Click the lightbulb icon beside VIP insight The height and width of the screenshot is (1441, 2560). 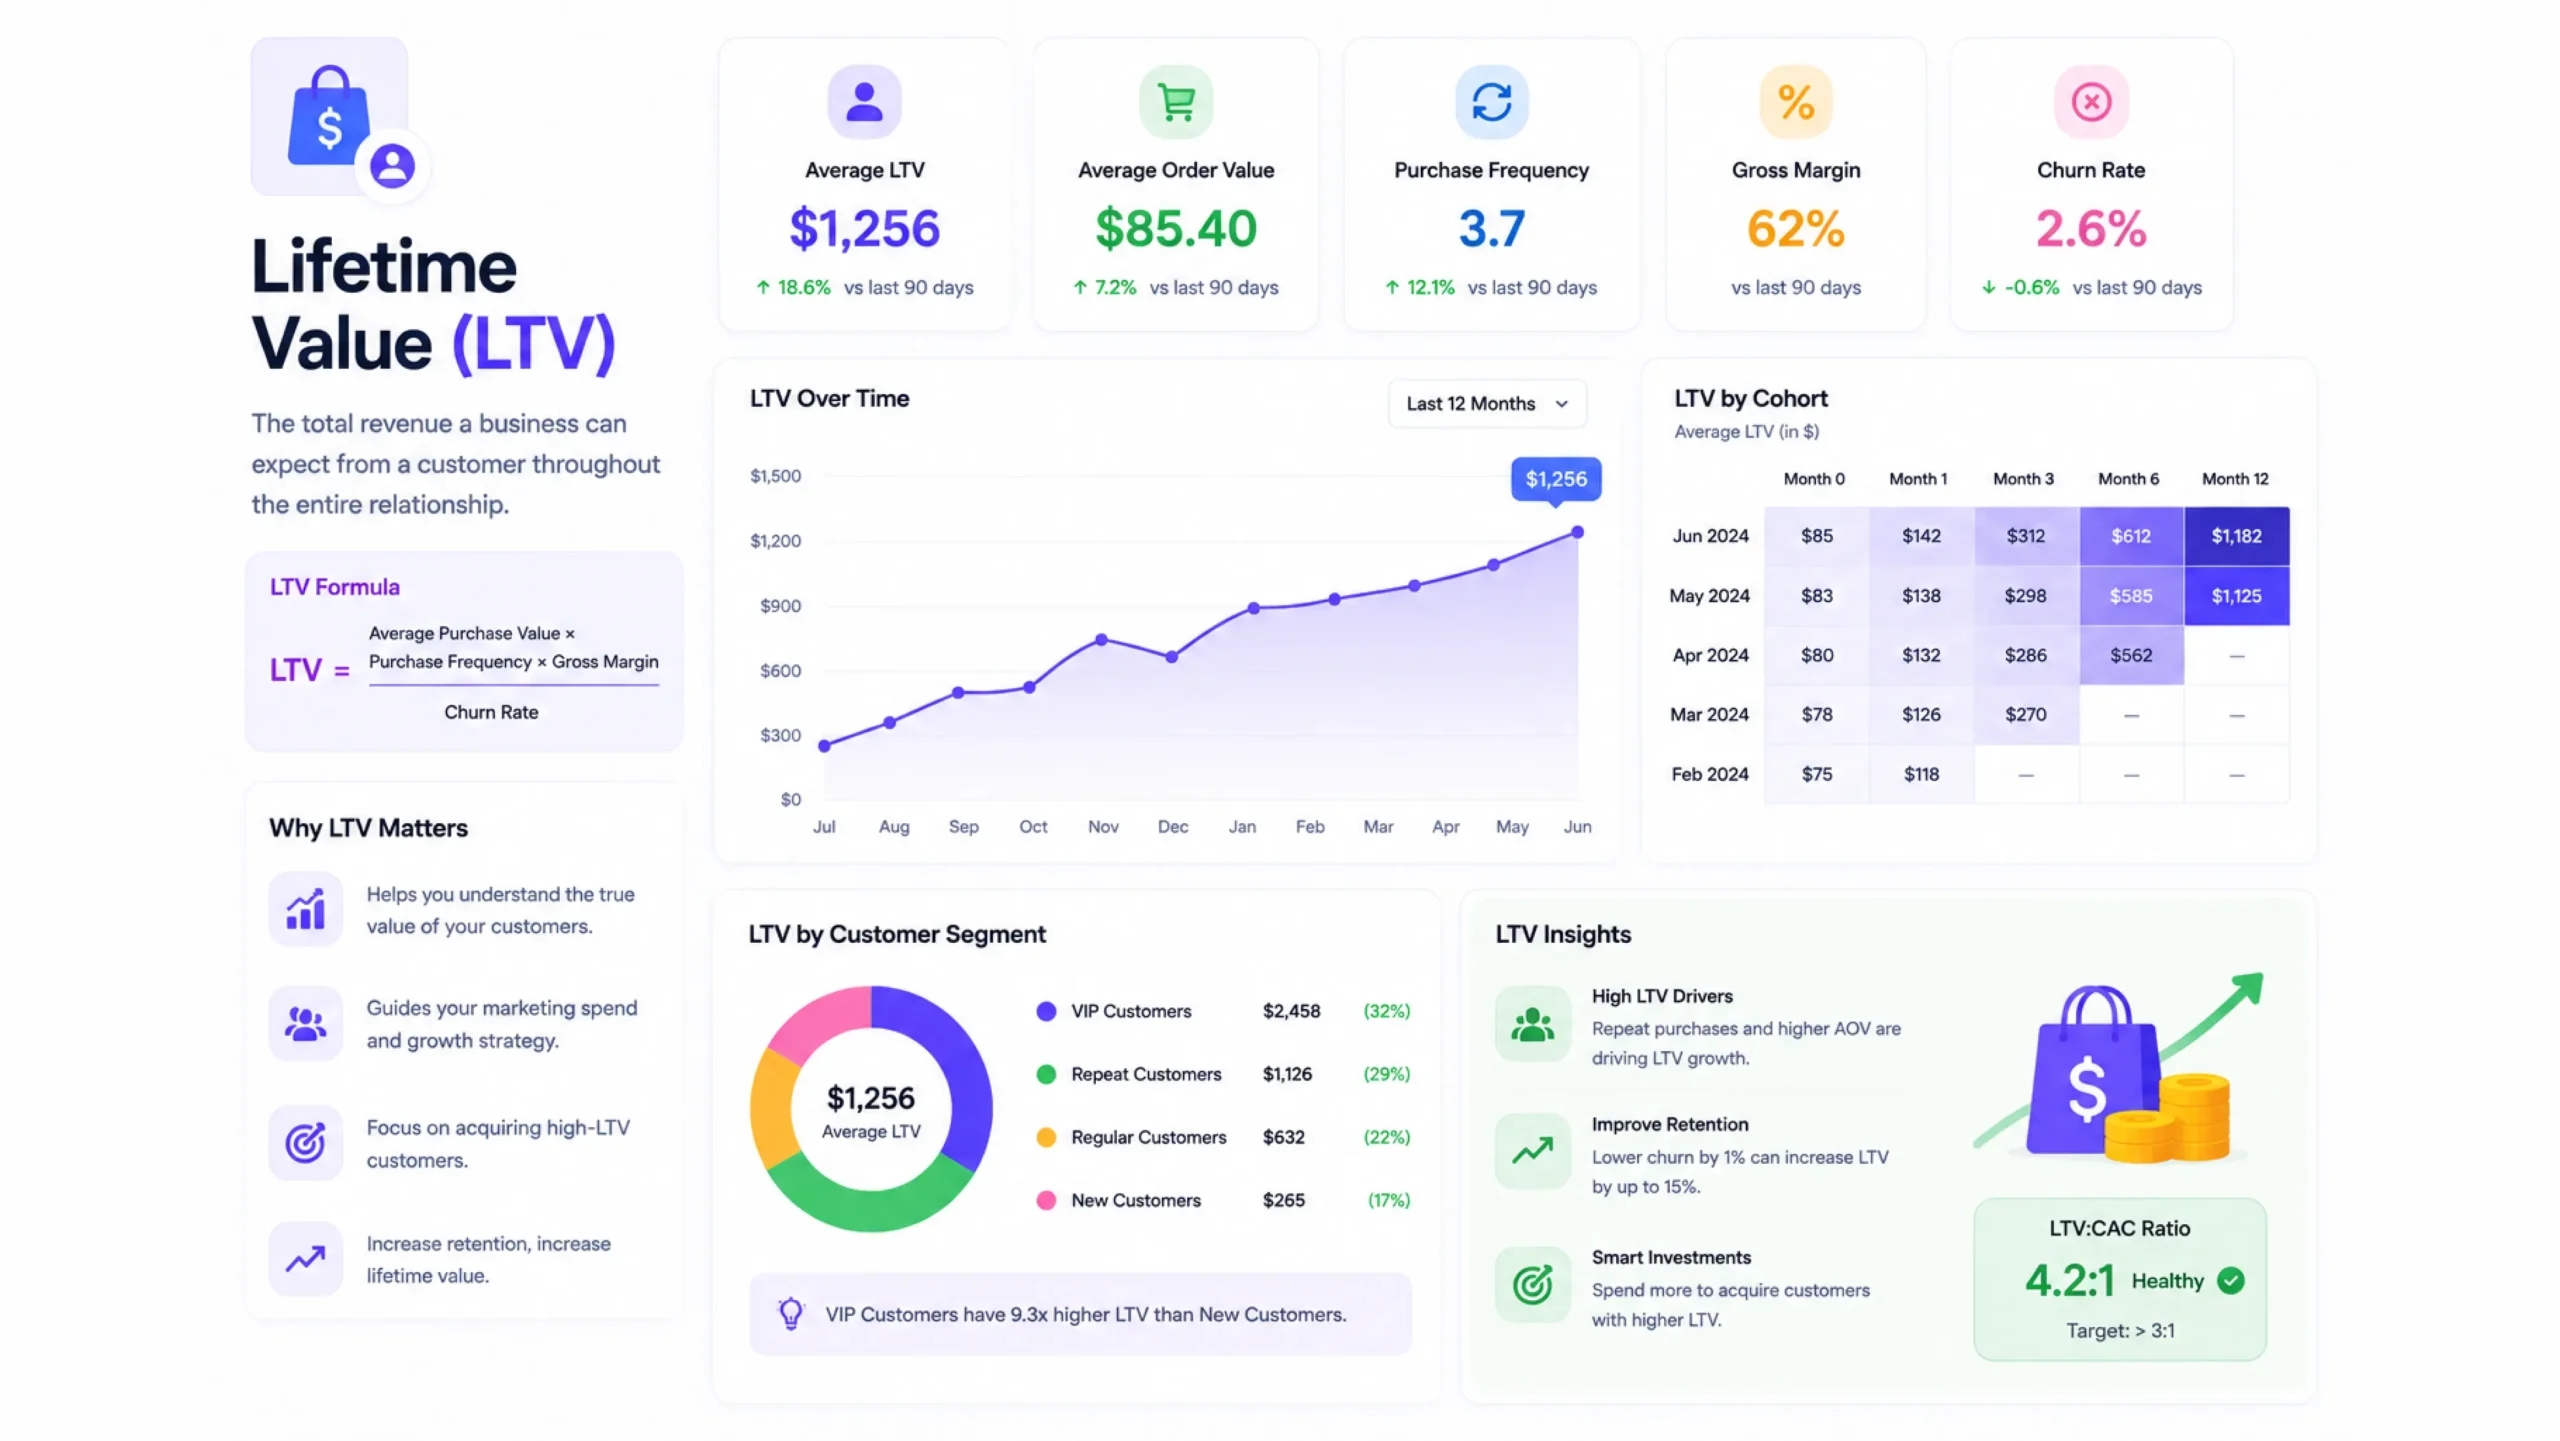(790, 1313)
